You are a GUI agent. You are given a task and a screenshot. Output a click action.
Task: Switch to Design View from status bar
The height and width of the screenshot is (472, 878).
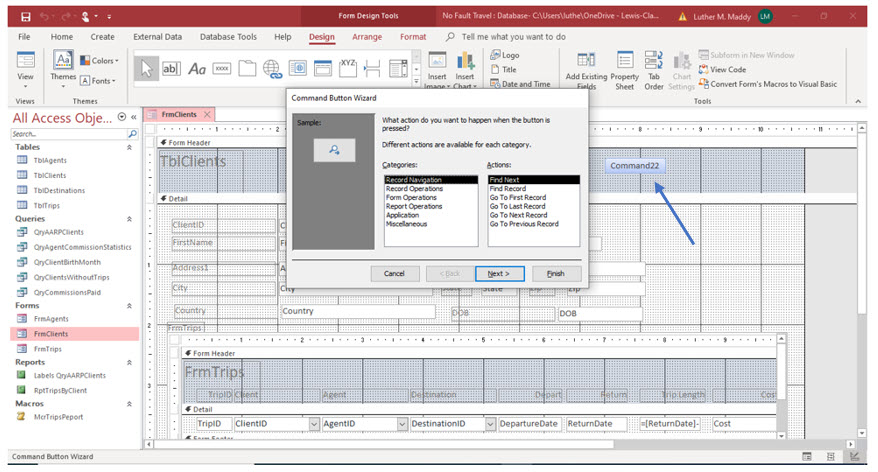(854, 457)
